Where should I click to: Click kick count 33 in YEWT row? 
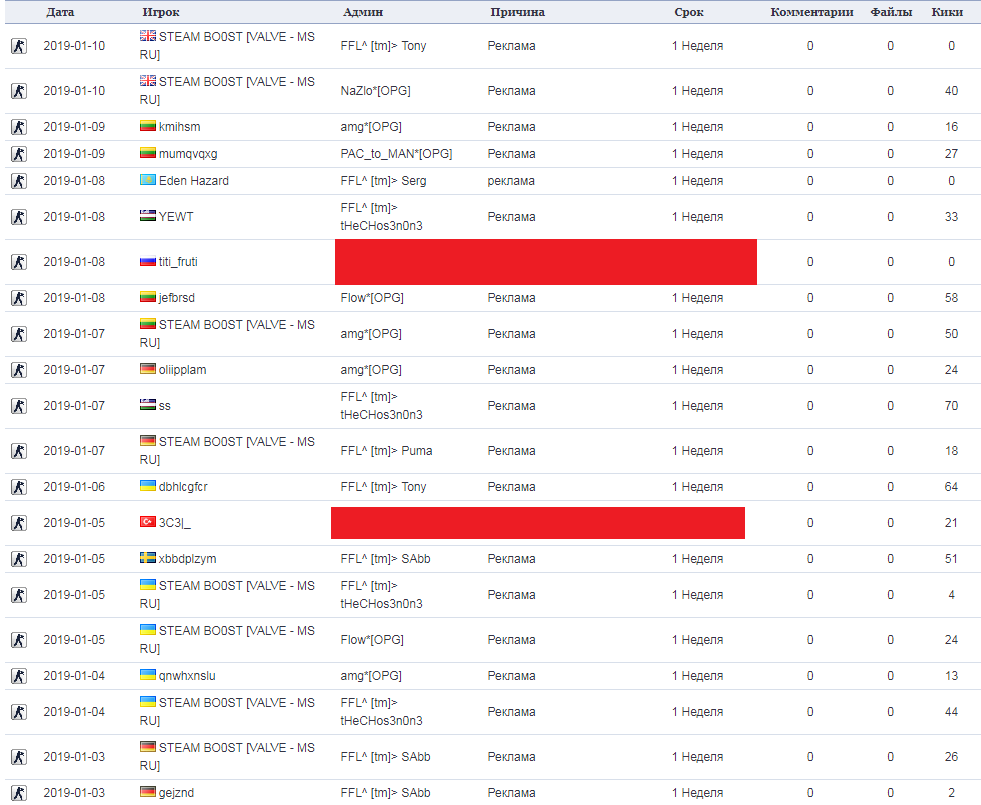click(x=951, y=217)
